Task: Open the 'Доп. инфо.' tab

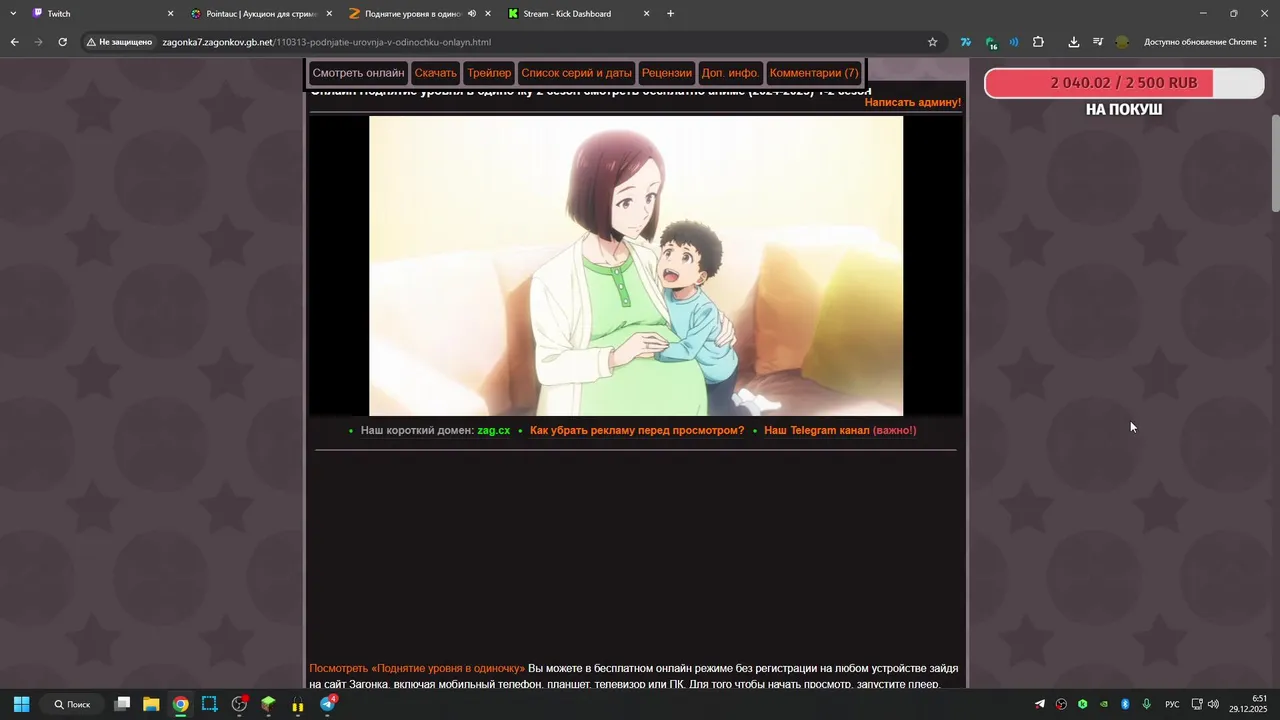Action: point(731,73)
